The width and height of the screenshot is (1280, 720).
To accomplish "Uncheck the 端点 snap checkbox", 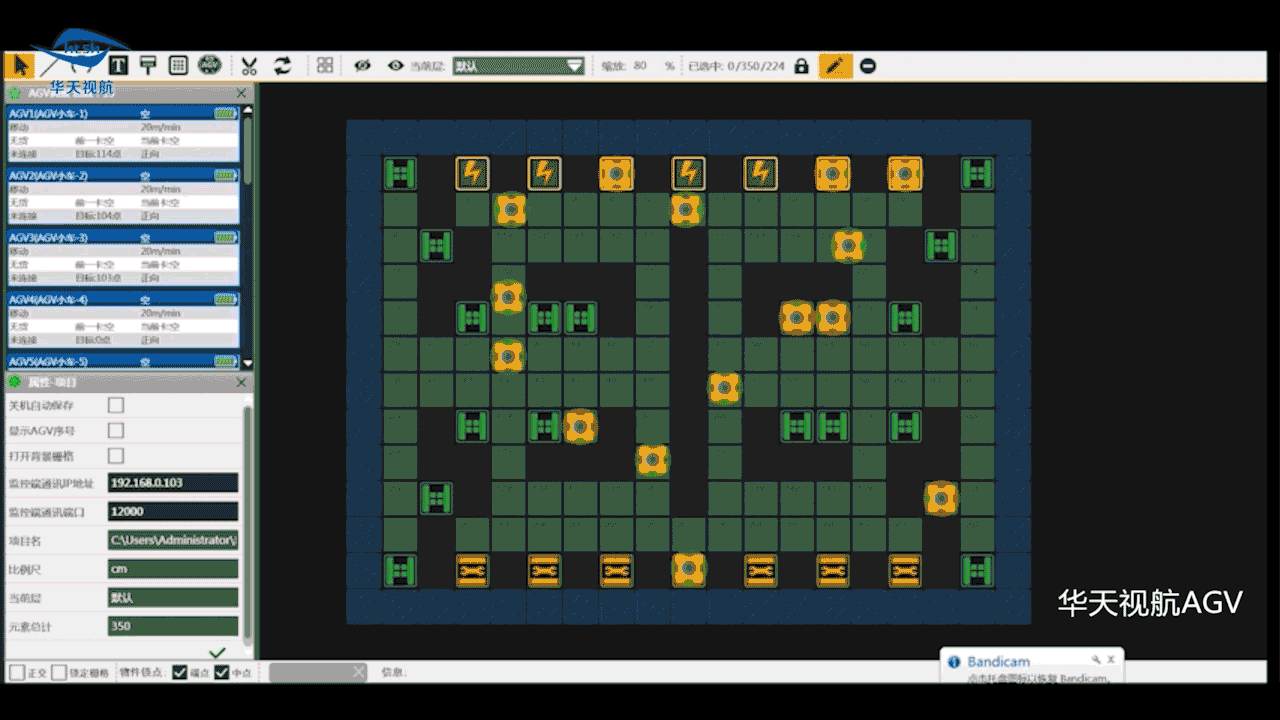I will 180,672.
